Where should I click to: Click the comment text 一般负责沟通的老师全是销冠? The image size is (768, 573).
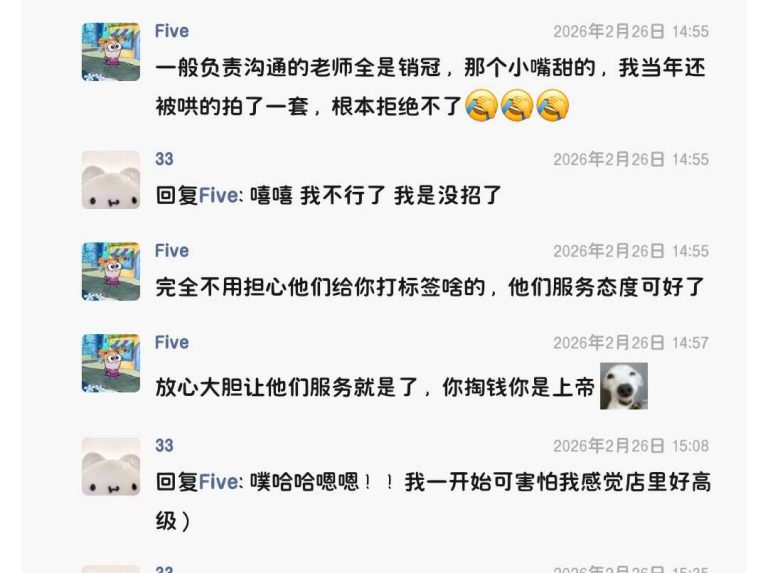point(298,68)
